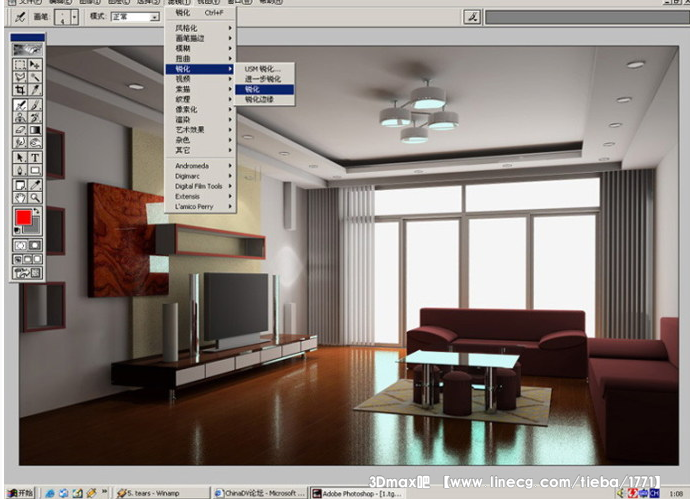Open the blending mode dropdown showing 正常
Screen dimensions: 690x499
click(x=135, y=17)
